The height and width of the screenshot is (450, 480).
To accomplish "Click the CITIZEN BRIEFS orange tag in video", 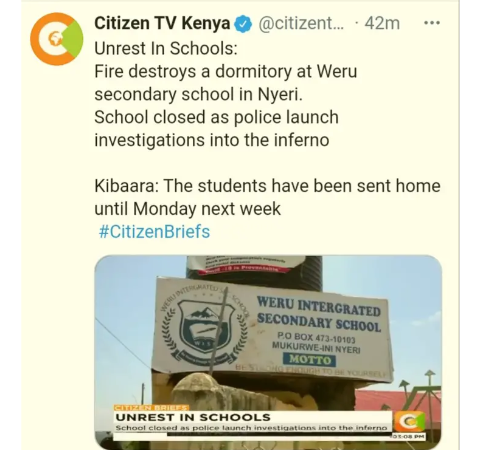I will (151, 408).
